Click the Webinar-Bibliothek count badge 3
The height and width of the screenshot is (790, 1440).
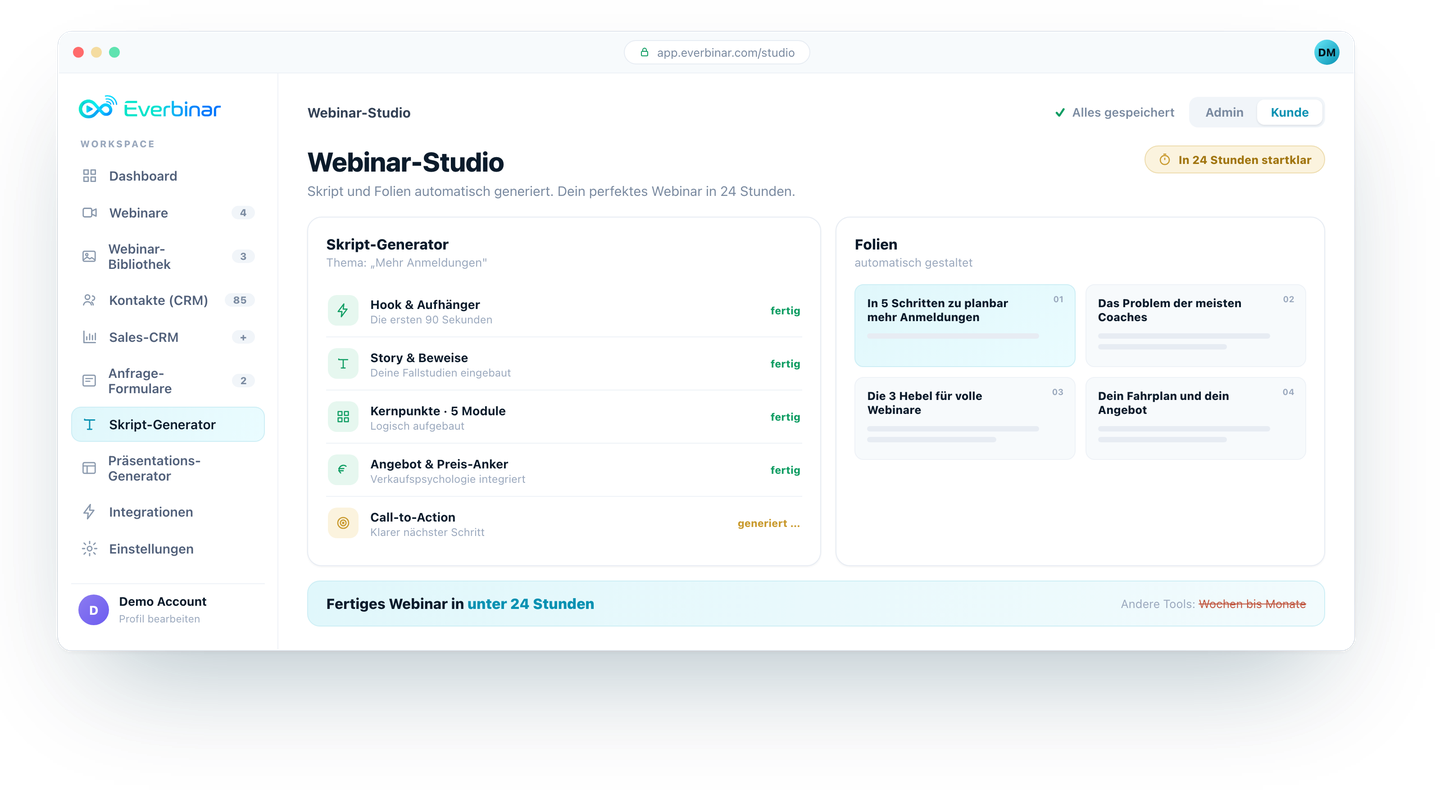point(243,257)
